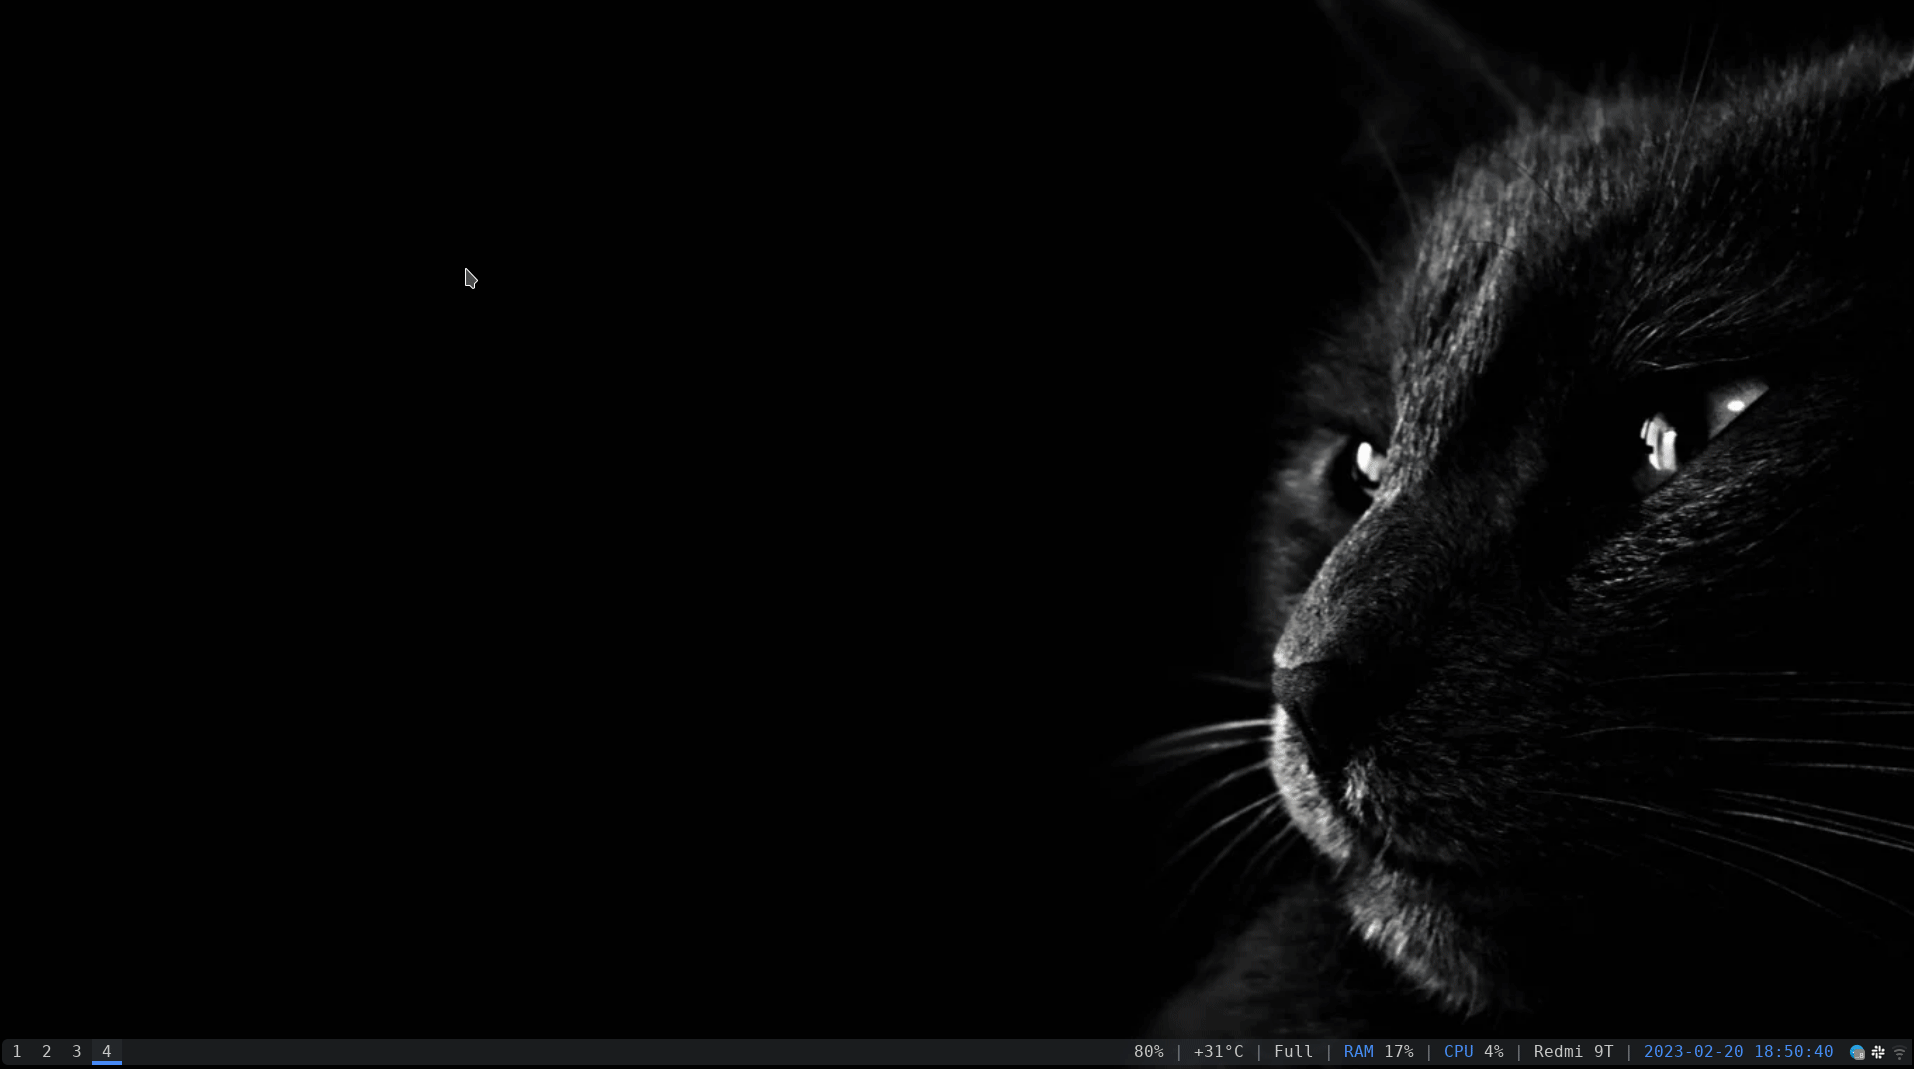Click the Redmi 9T network name
This screenshot has width=1914, height=1069.
tap(1573, 1052)
